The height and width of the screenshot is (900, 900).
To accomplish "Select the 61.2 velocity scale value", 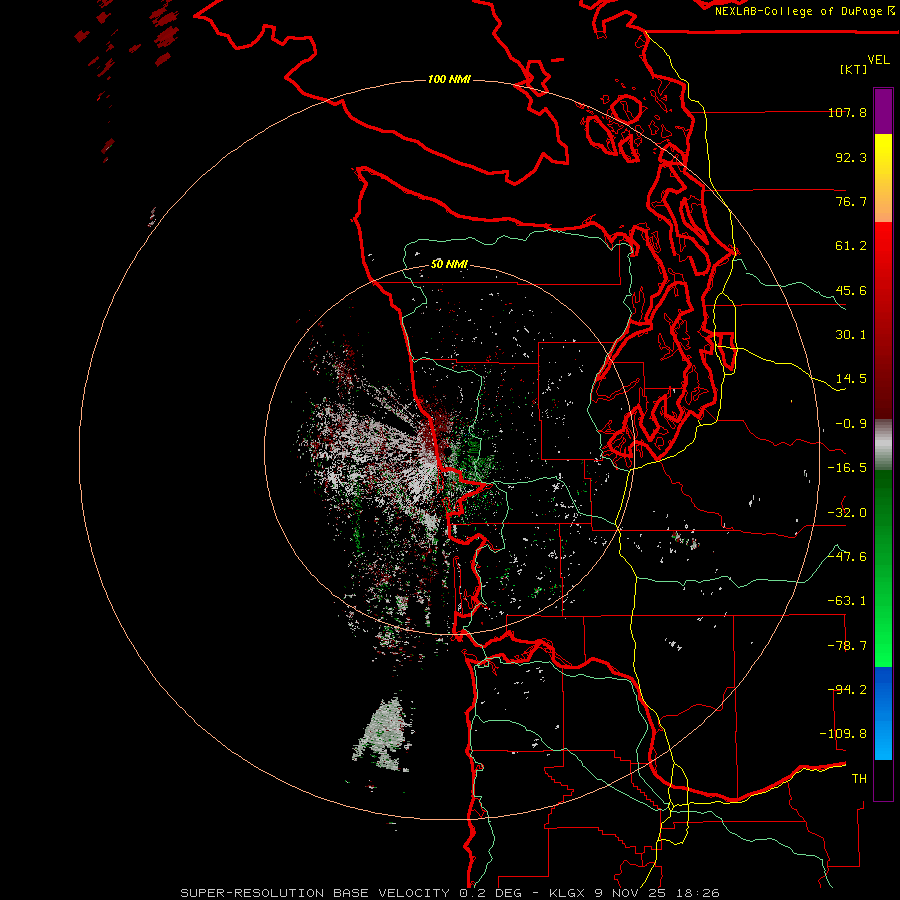I will click(851, 246).
